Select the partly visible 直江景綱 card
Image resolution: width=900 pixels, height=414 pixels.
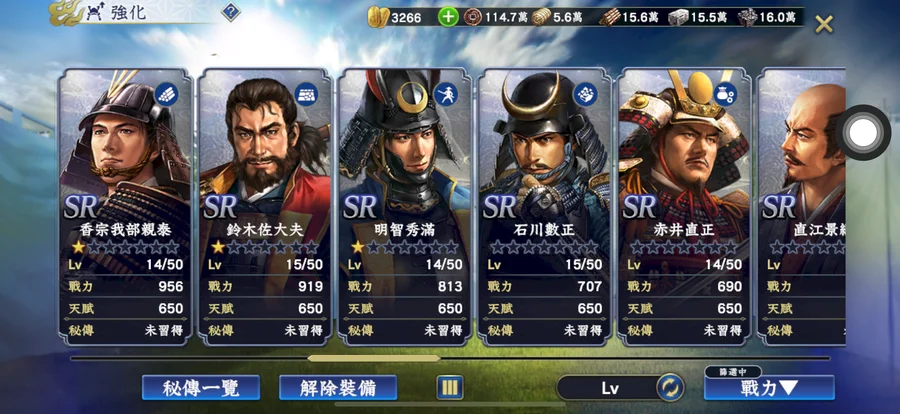[801, 207]
